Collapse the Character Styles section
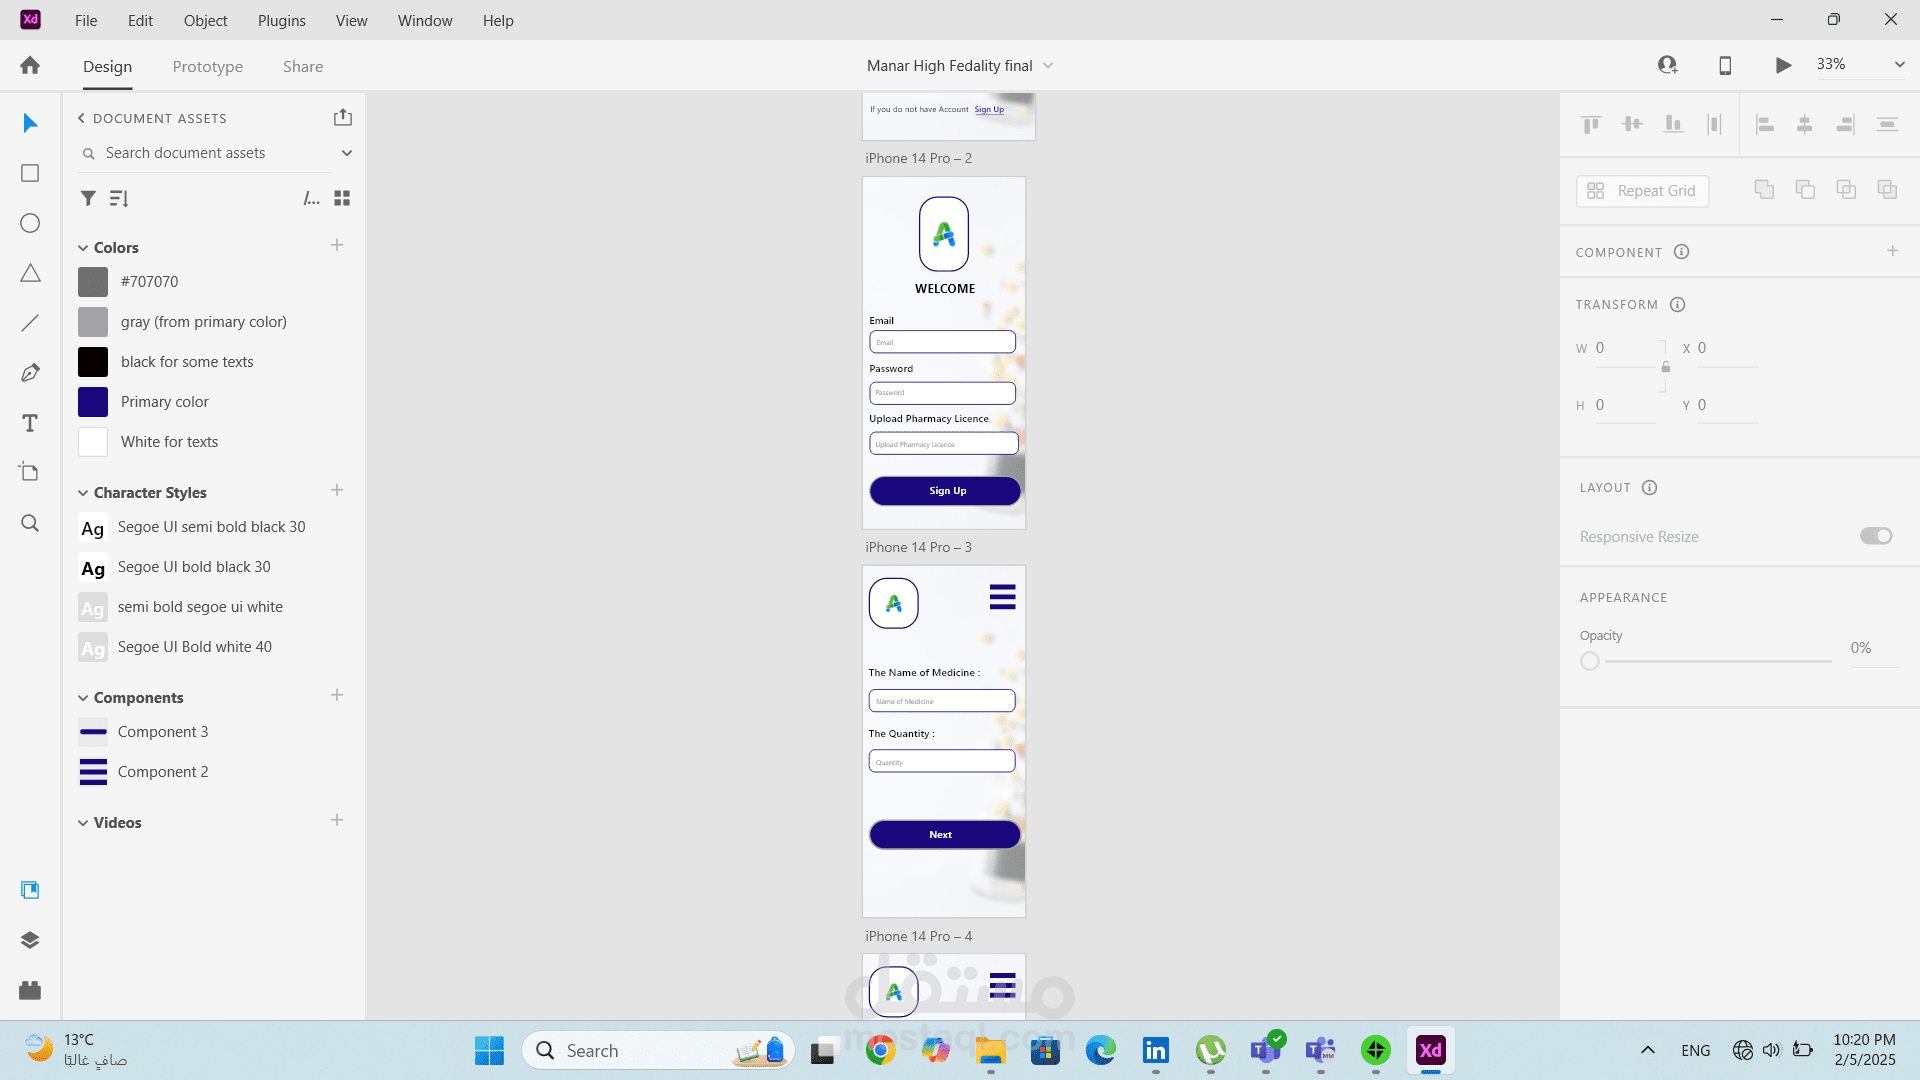 click(83, 493)
